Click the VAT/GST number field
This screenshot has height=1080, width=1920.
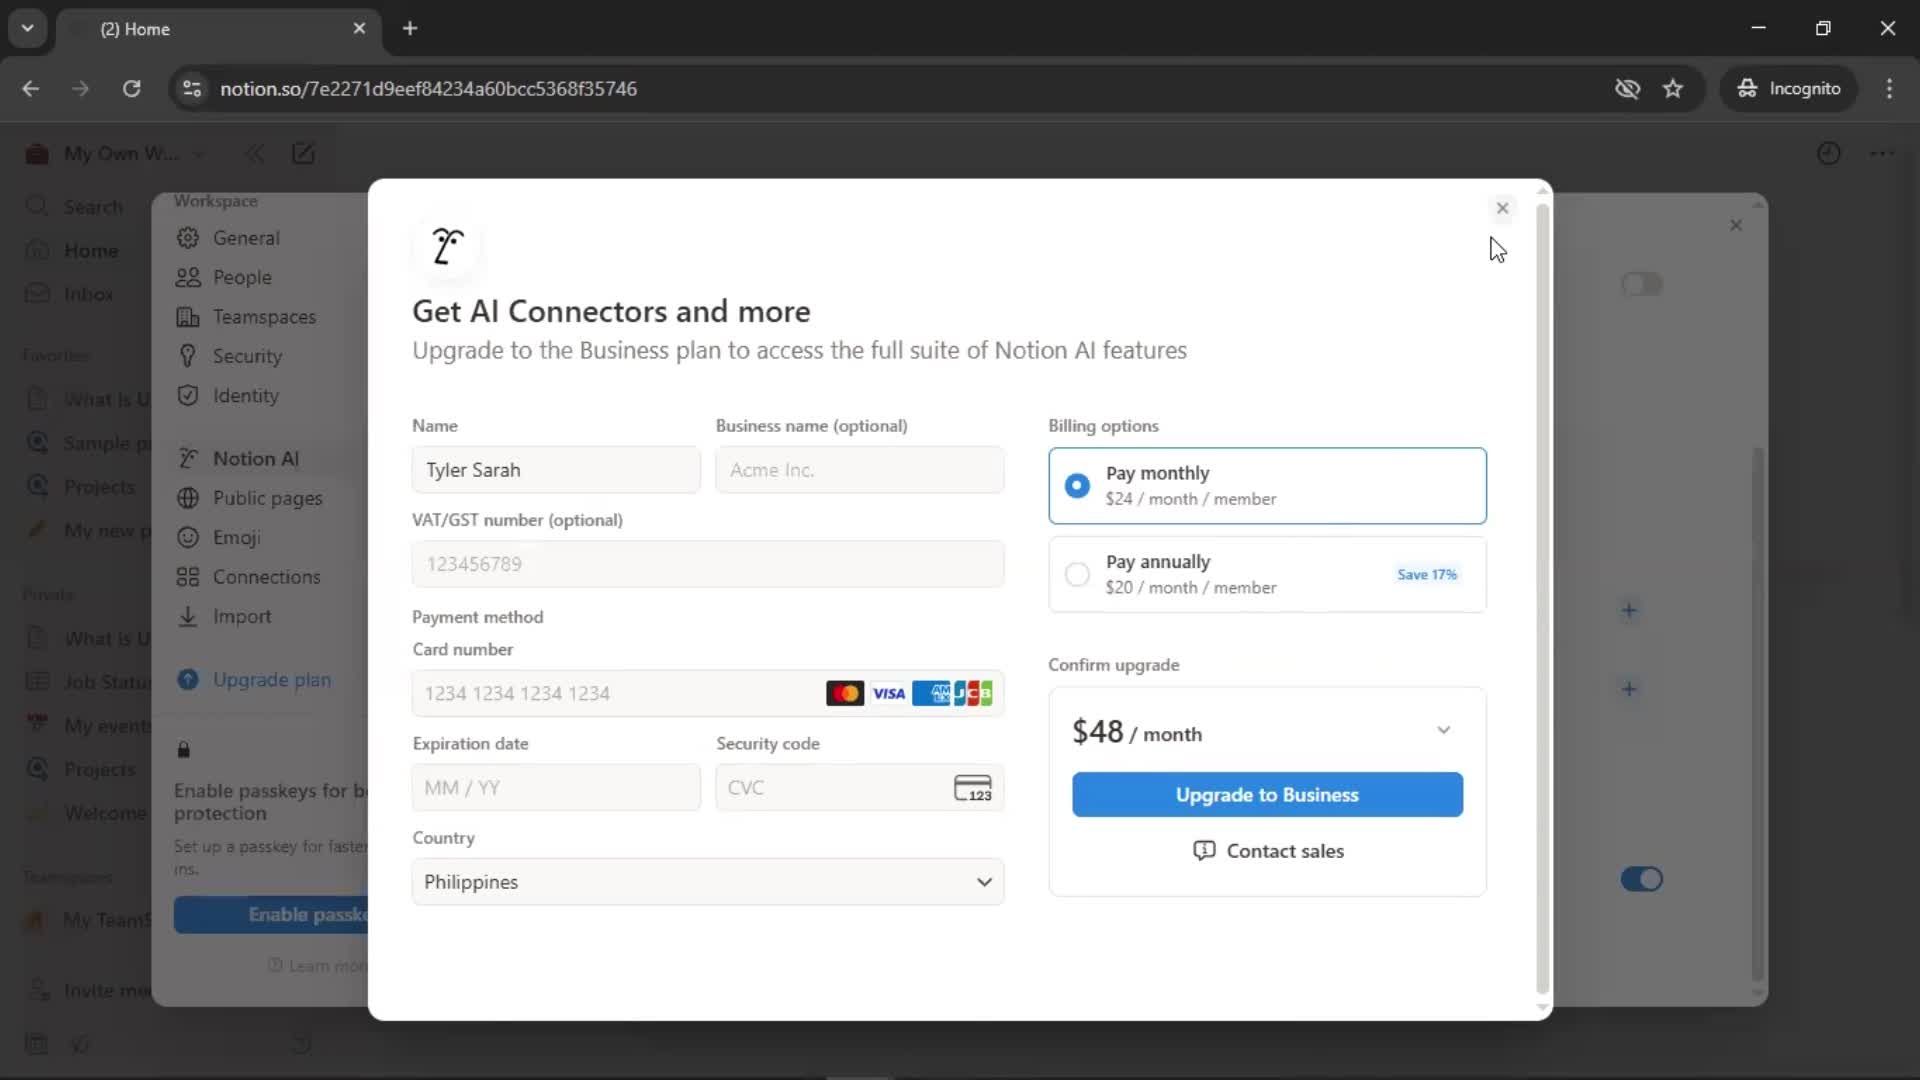tap(708, 564)
